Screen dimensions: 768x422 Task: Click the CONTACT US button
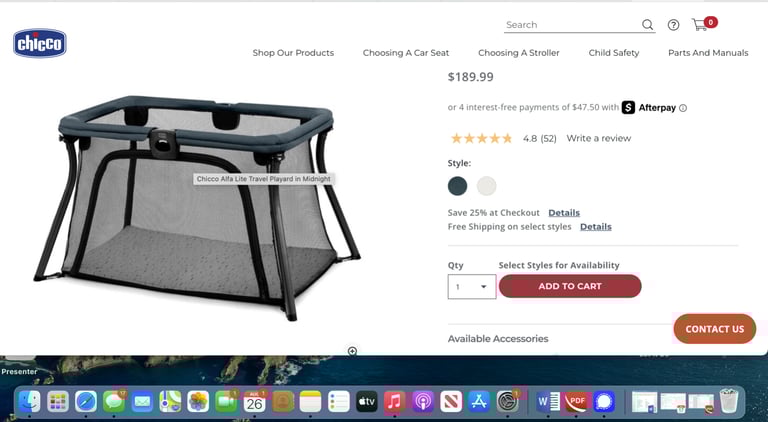tap(715, 329)
